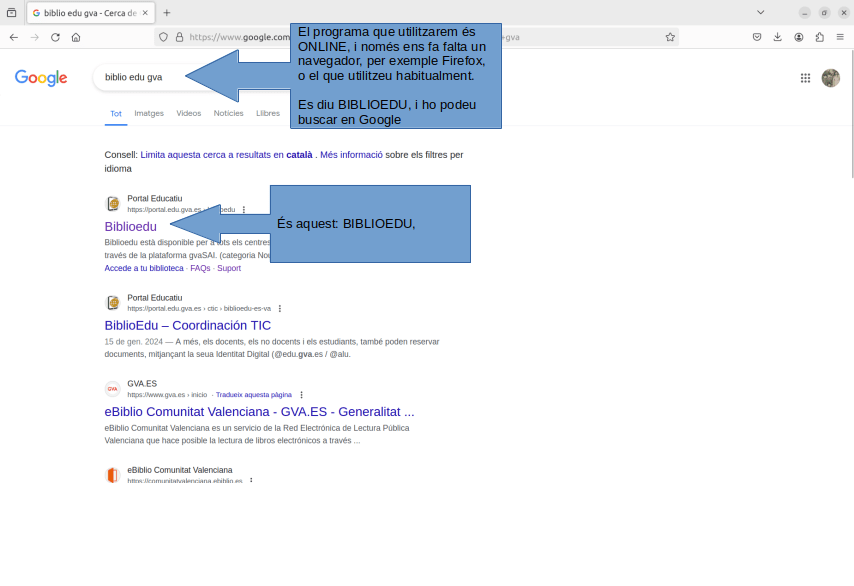Open the 'Més informació' link

tap(351, 155)
